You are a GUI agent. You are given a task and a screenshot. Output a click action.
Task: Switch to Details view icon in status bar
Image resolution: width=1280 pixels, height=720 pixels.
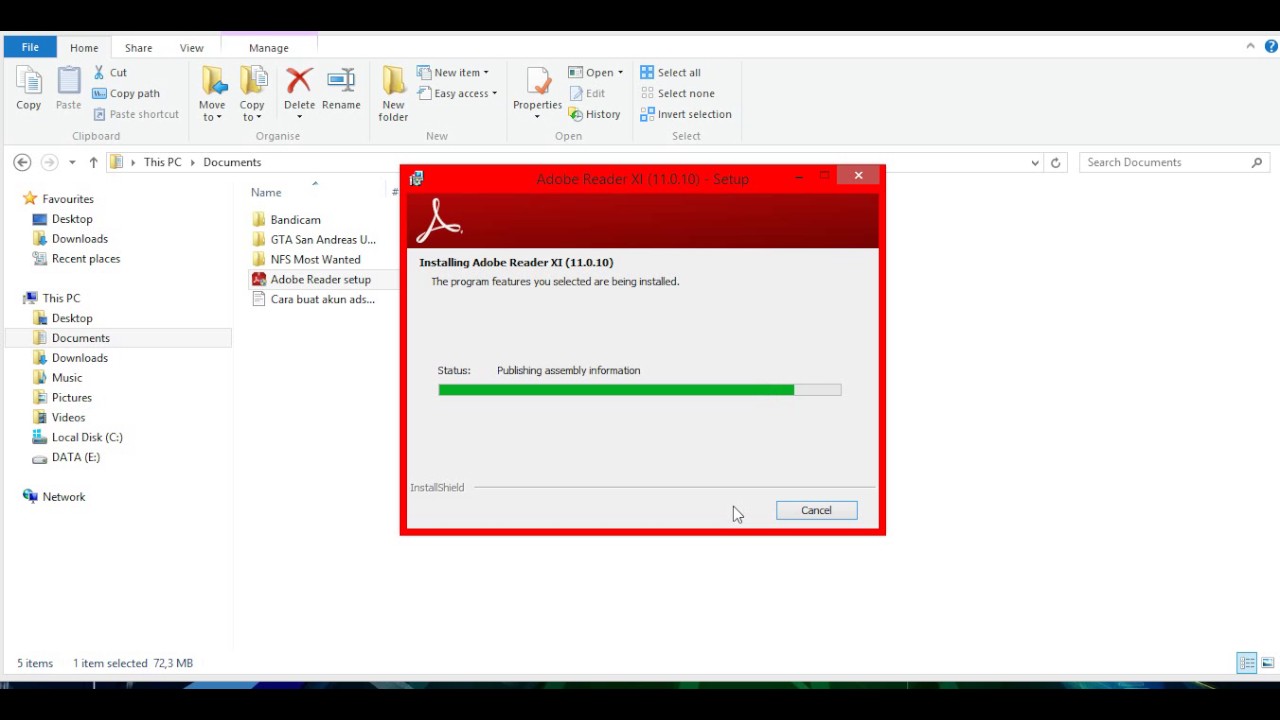(x=1247, y=663)
